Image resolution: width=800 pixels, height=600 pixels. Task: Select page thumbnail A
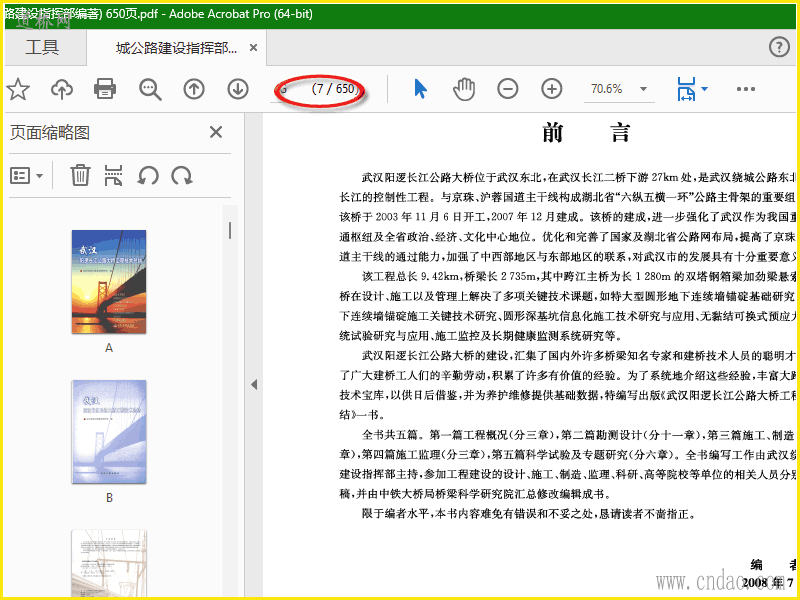(x=109, y=282)
